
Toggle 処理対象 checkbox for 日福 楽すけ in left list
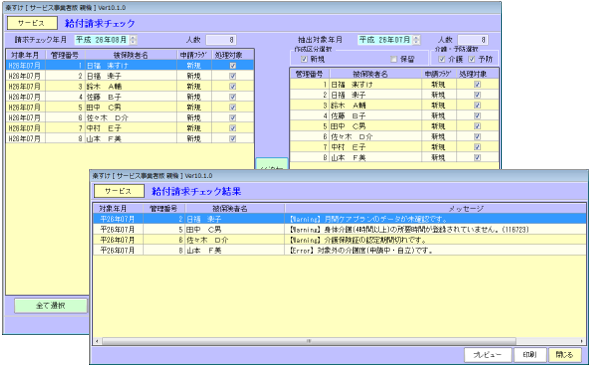(233, 66)
